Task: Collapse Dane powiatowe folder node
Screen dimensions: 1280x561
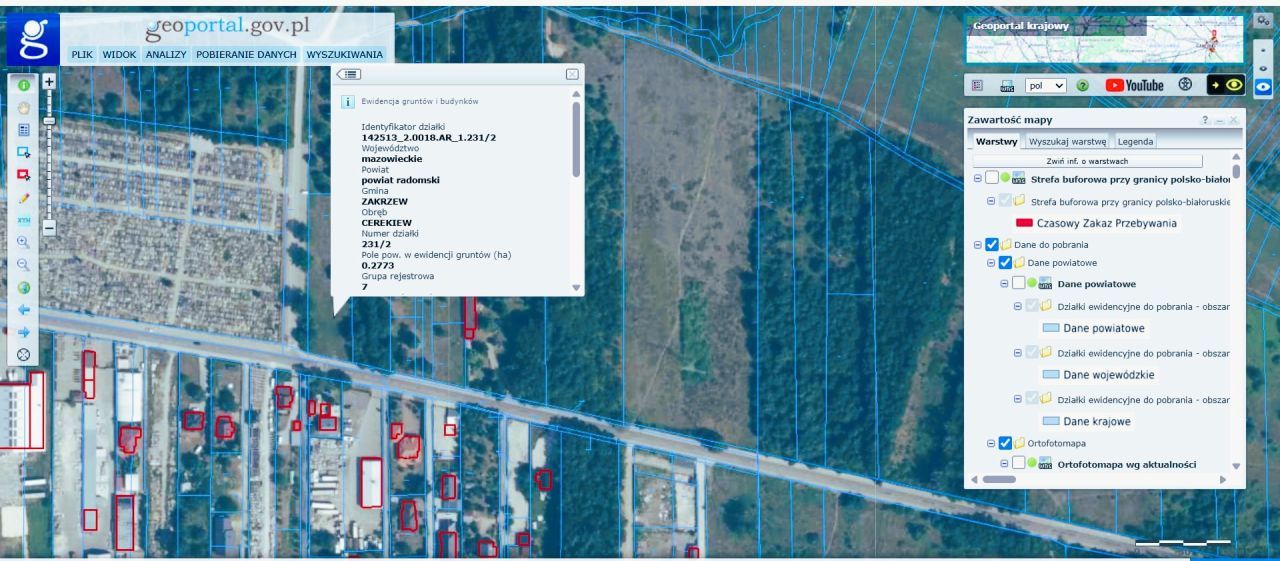Action: click(991, 263)
